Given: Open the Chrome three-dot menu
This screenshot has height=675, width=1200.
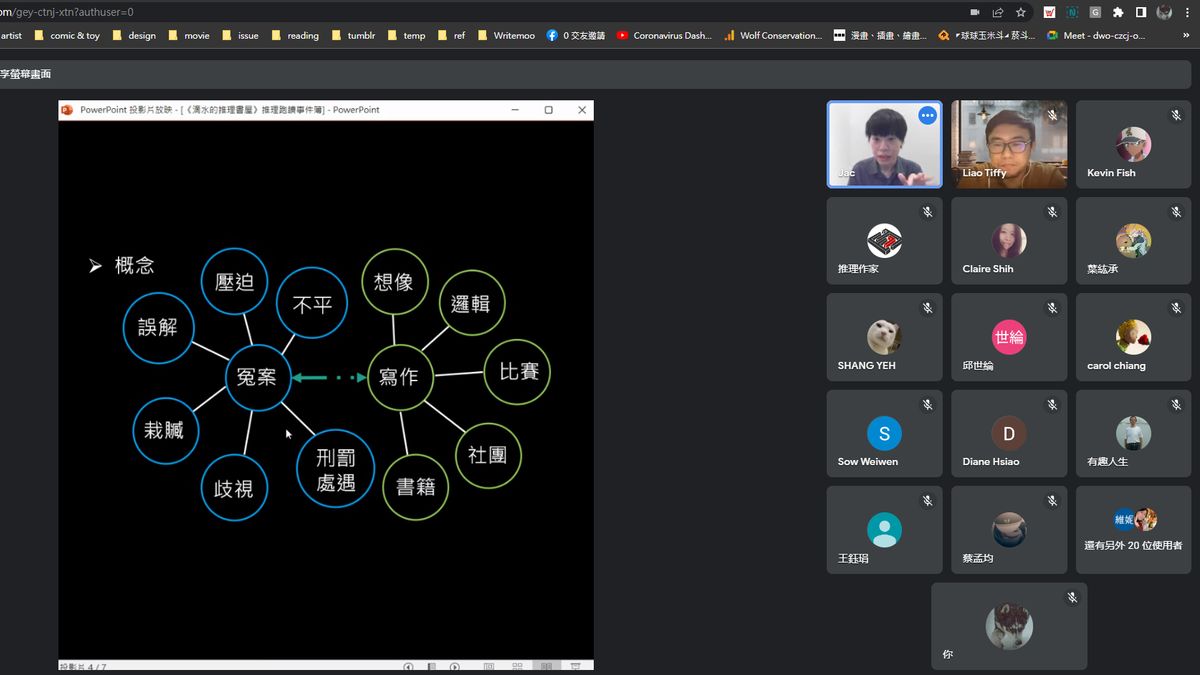Looking at the screenshot, I should [1188, 12].
